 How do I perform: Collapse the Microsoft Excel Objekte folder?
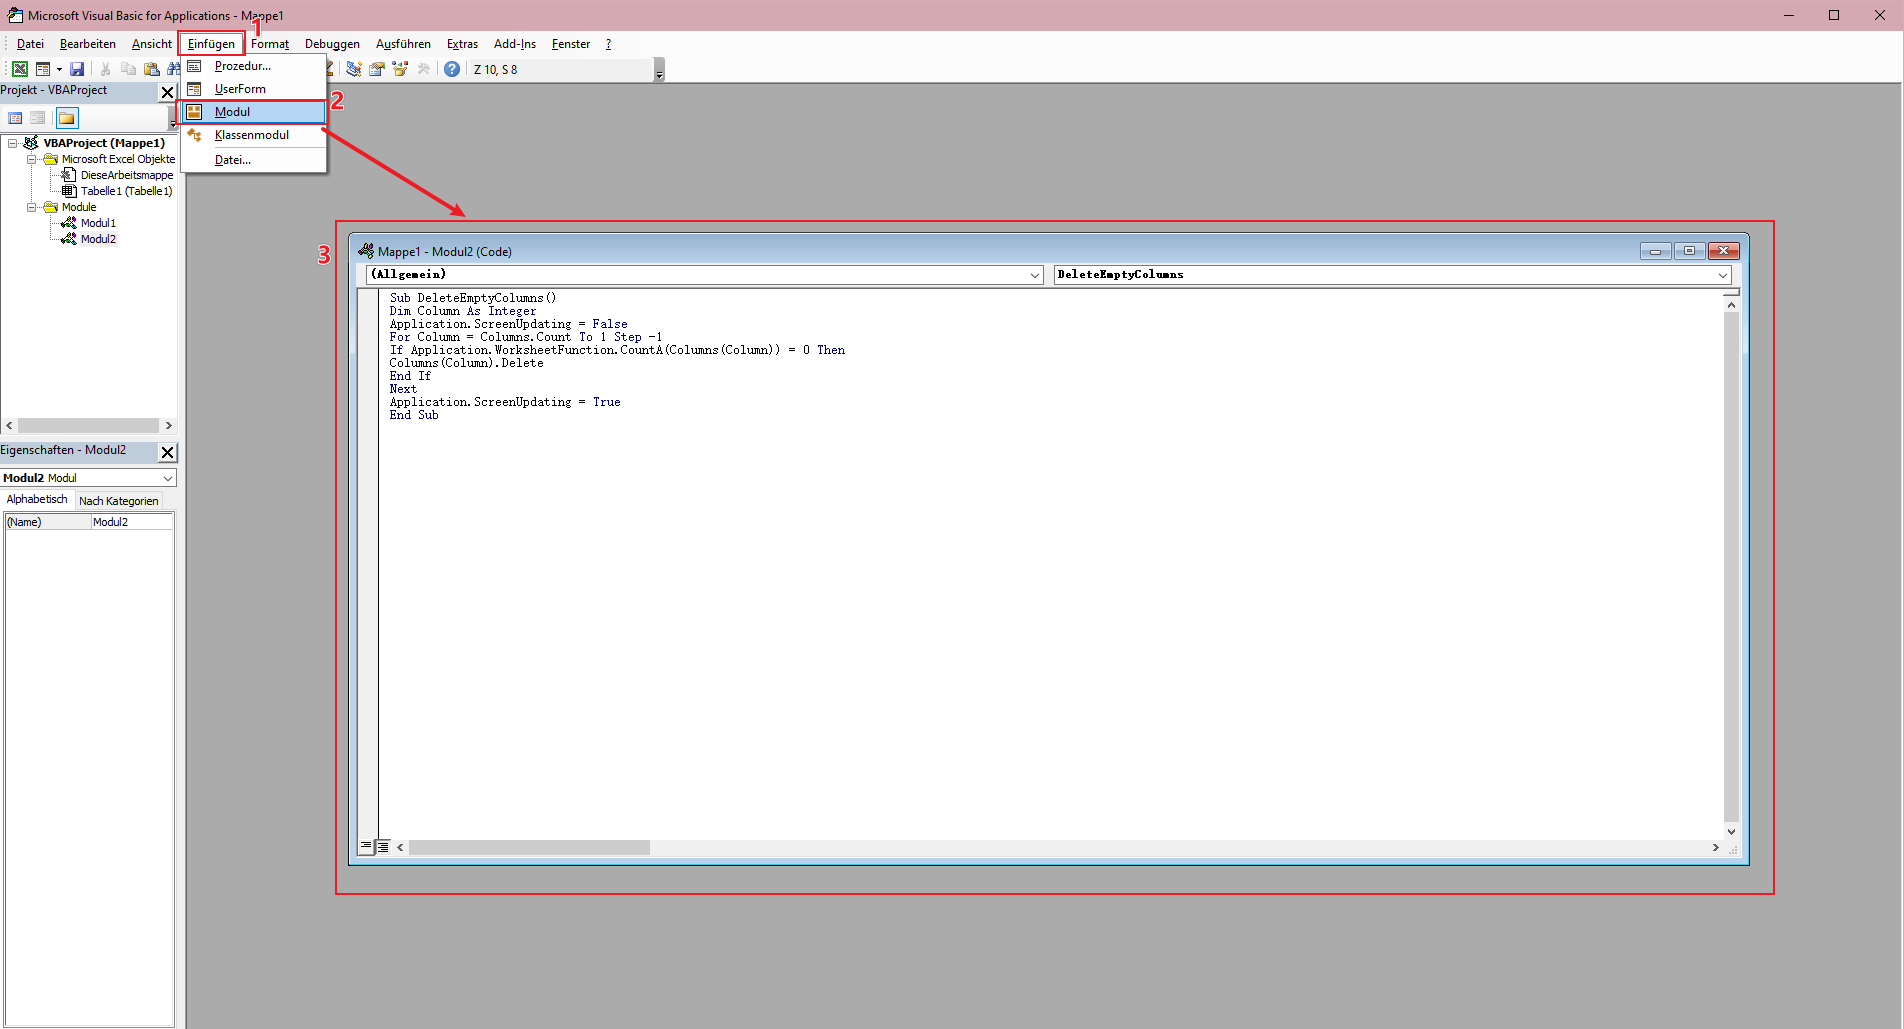point(31,159)
